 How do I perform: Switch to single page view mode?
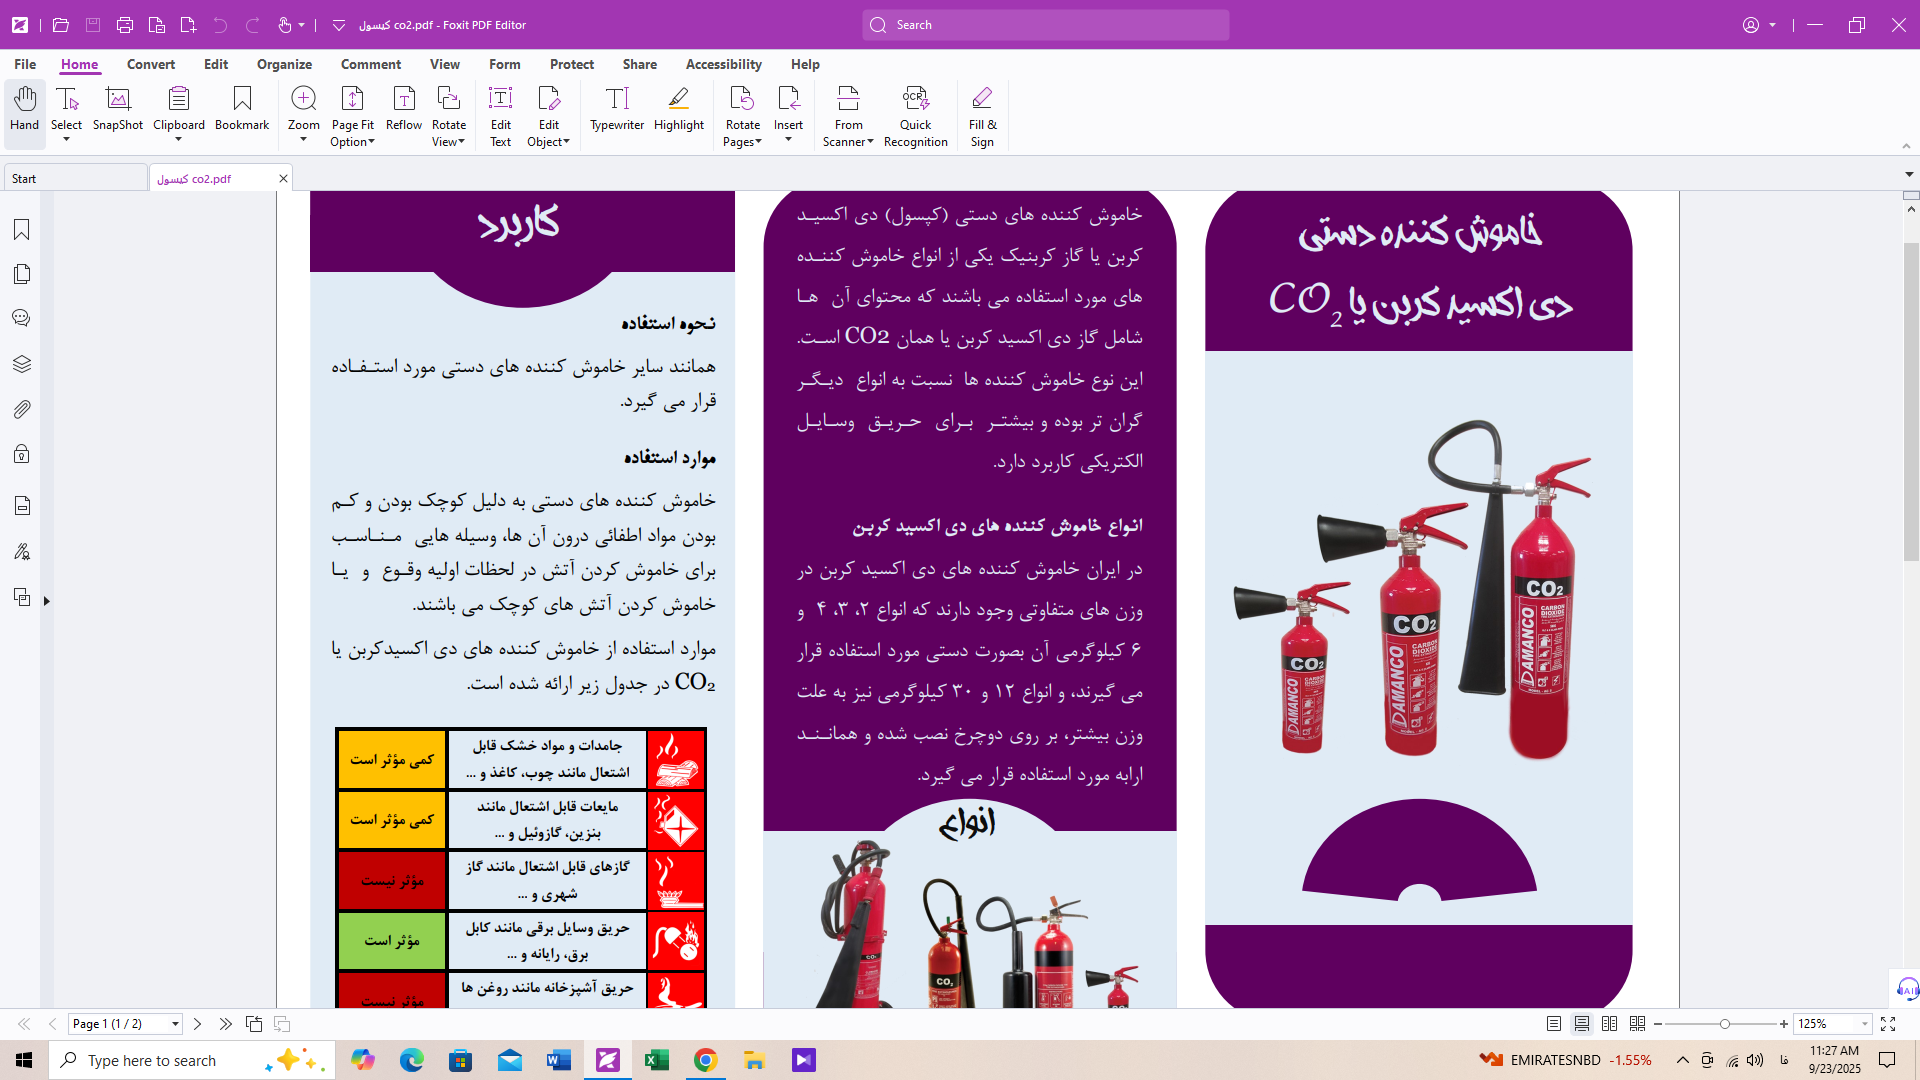(x=1553, y=1024)
